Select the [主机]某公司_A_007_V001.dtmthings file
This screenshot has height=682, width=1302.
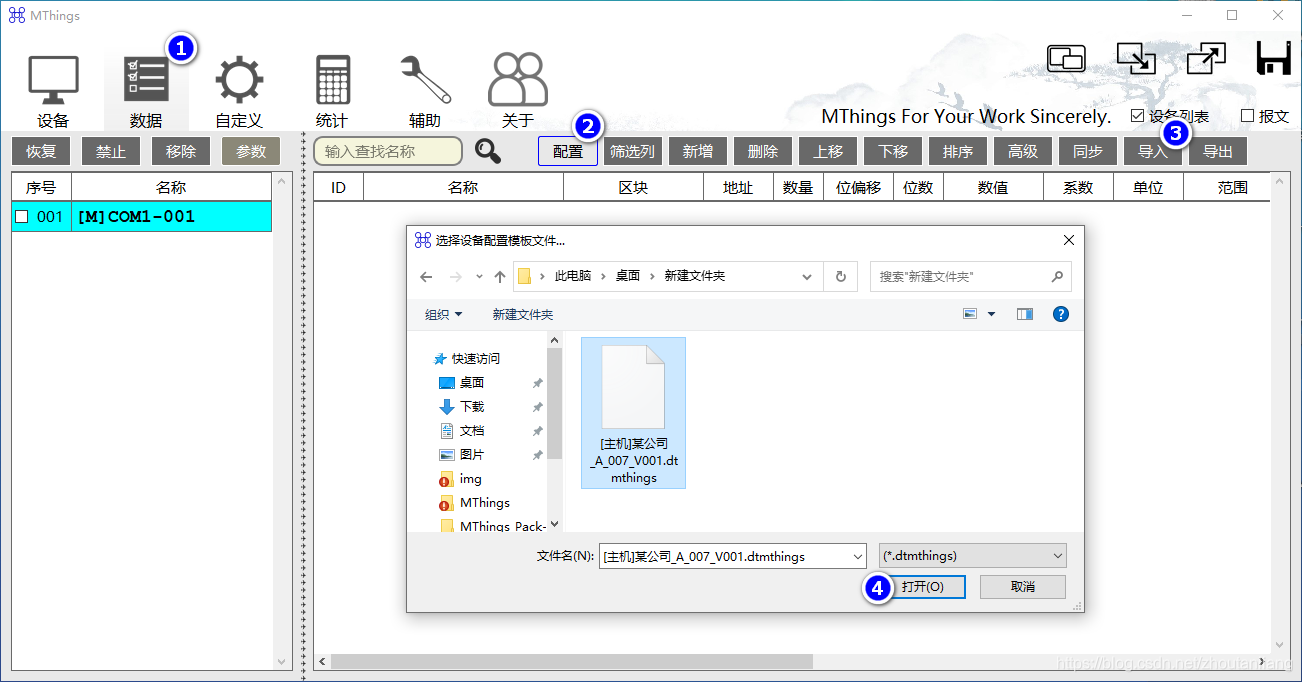point(633,412)
